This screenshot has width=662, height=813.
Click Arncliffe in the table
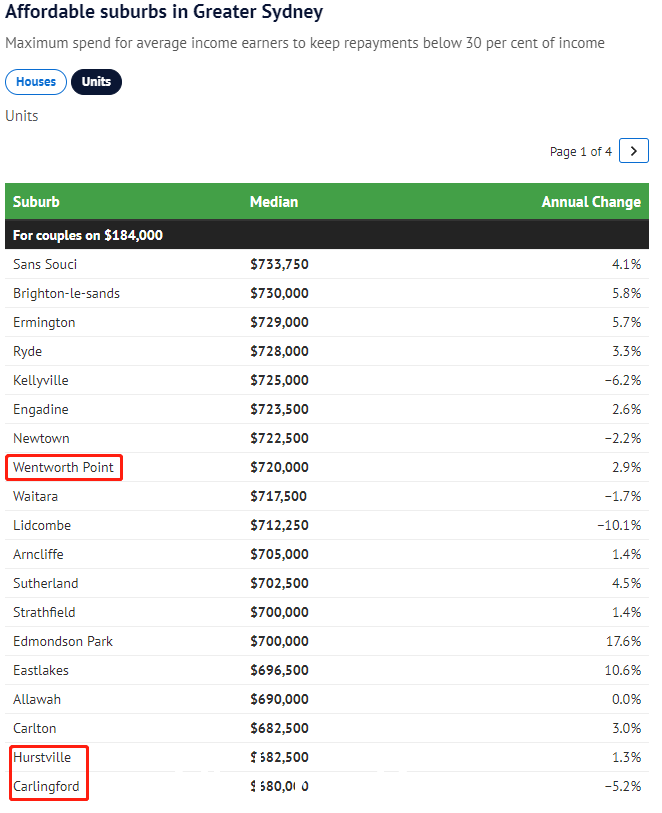click(x=38, y=554)
